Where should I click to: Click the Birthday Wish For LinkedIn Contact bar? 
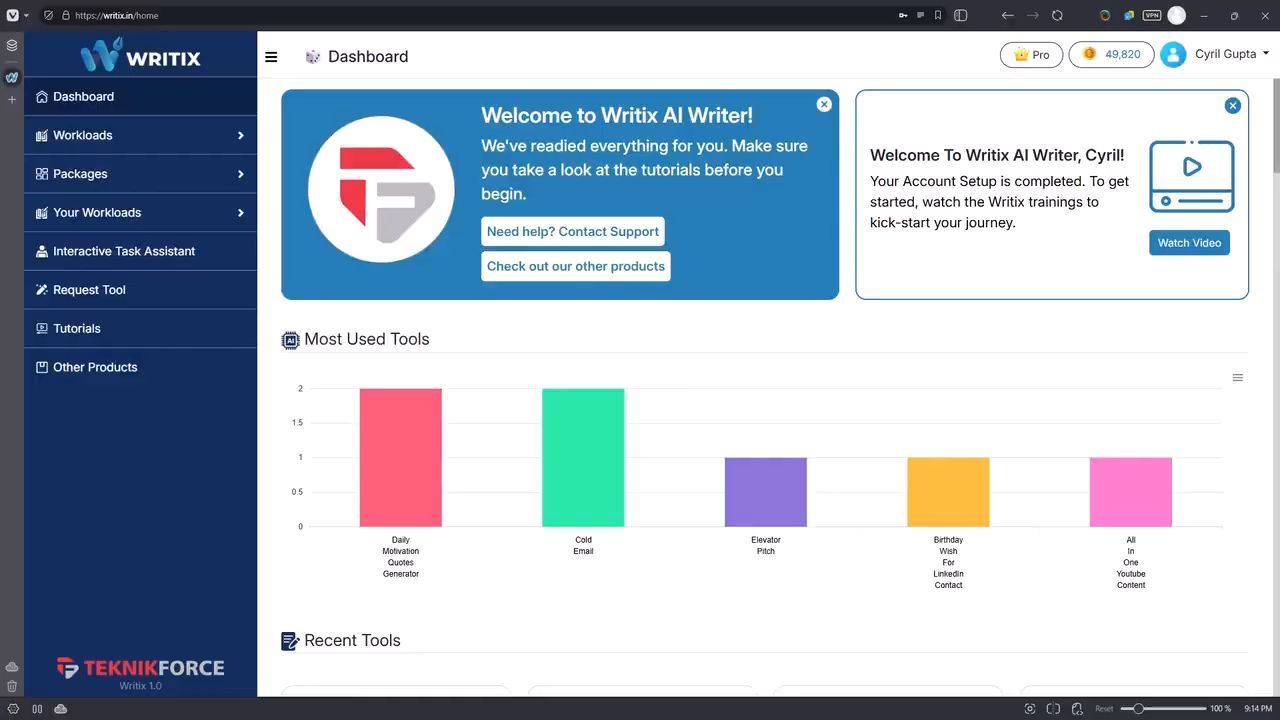(948, 492)
